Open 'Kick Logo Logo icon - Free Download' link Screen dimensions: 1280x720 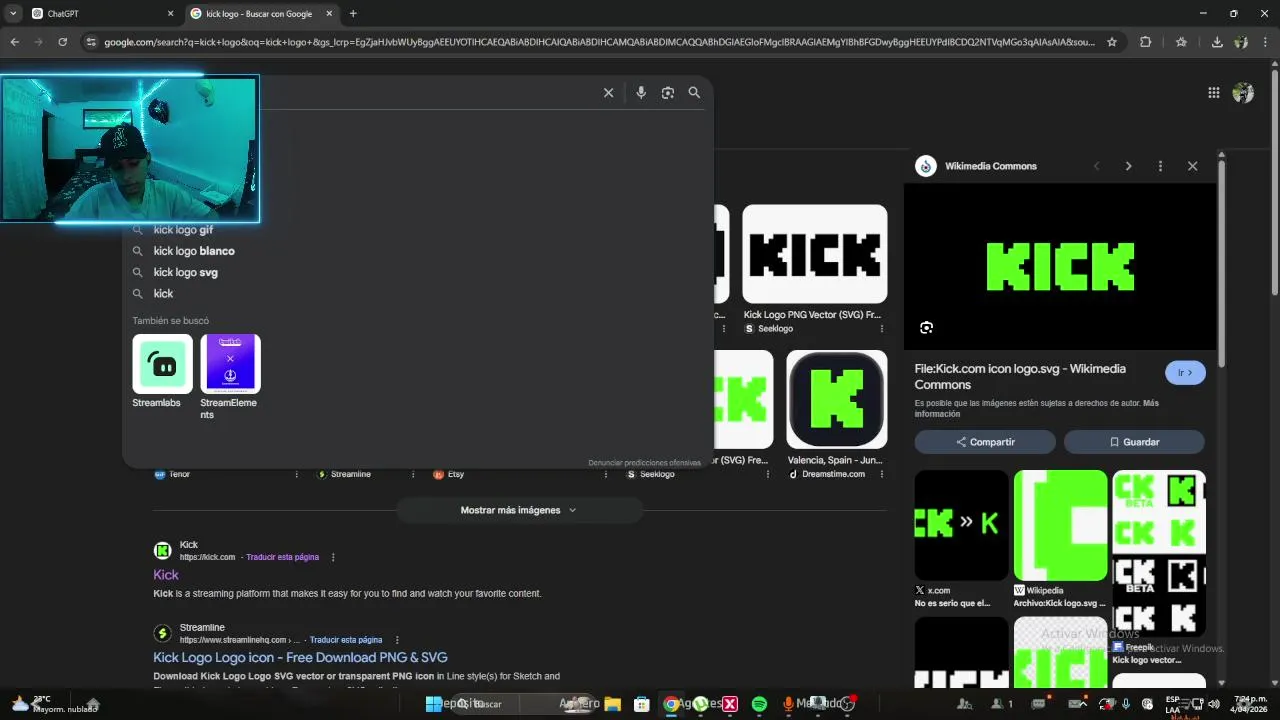tap(300, 657)
